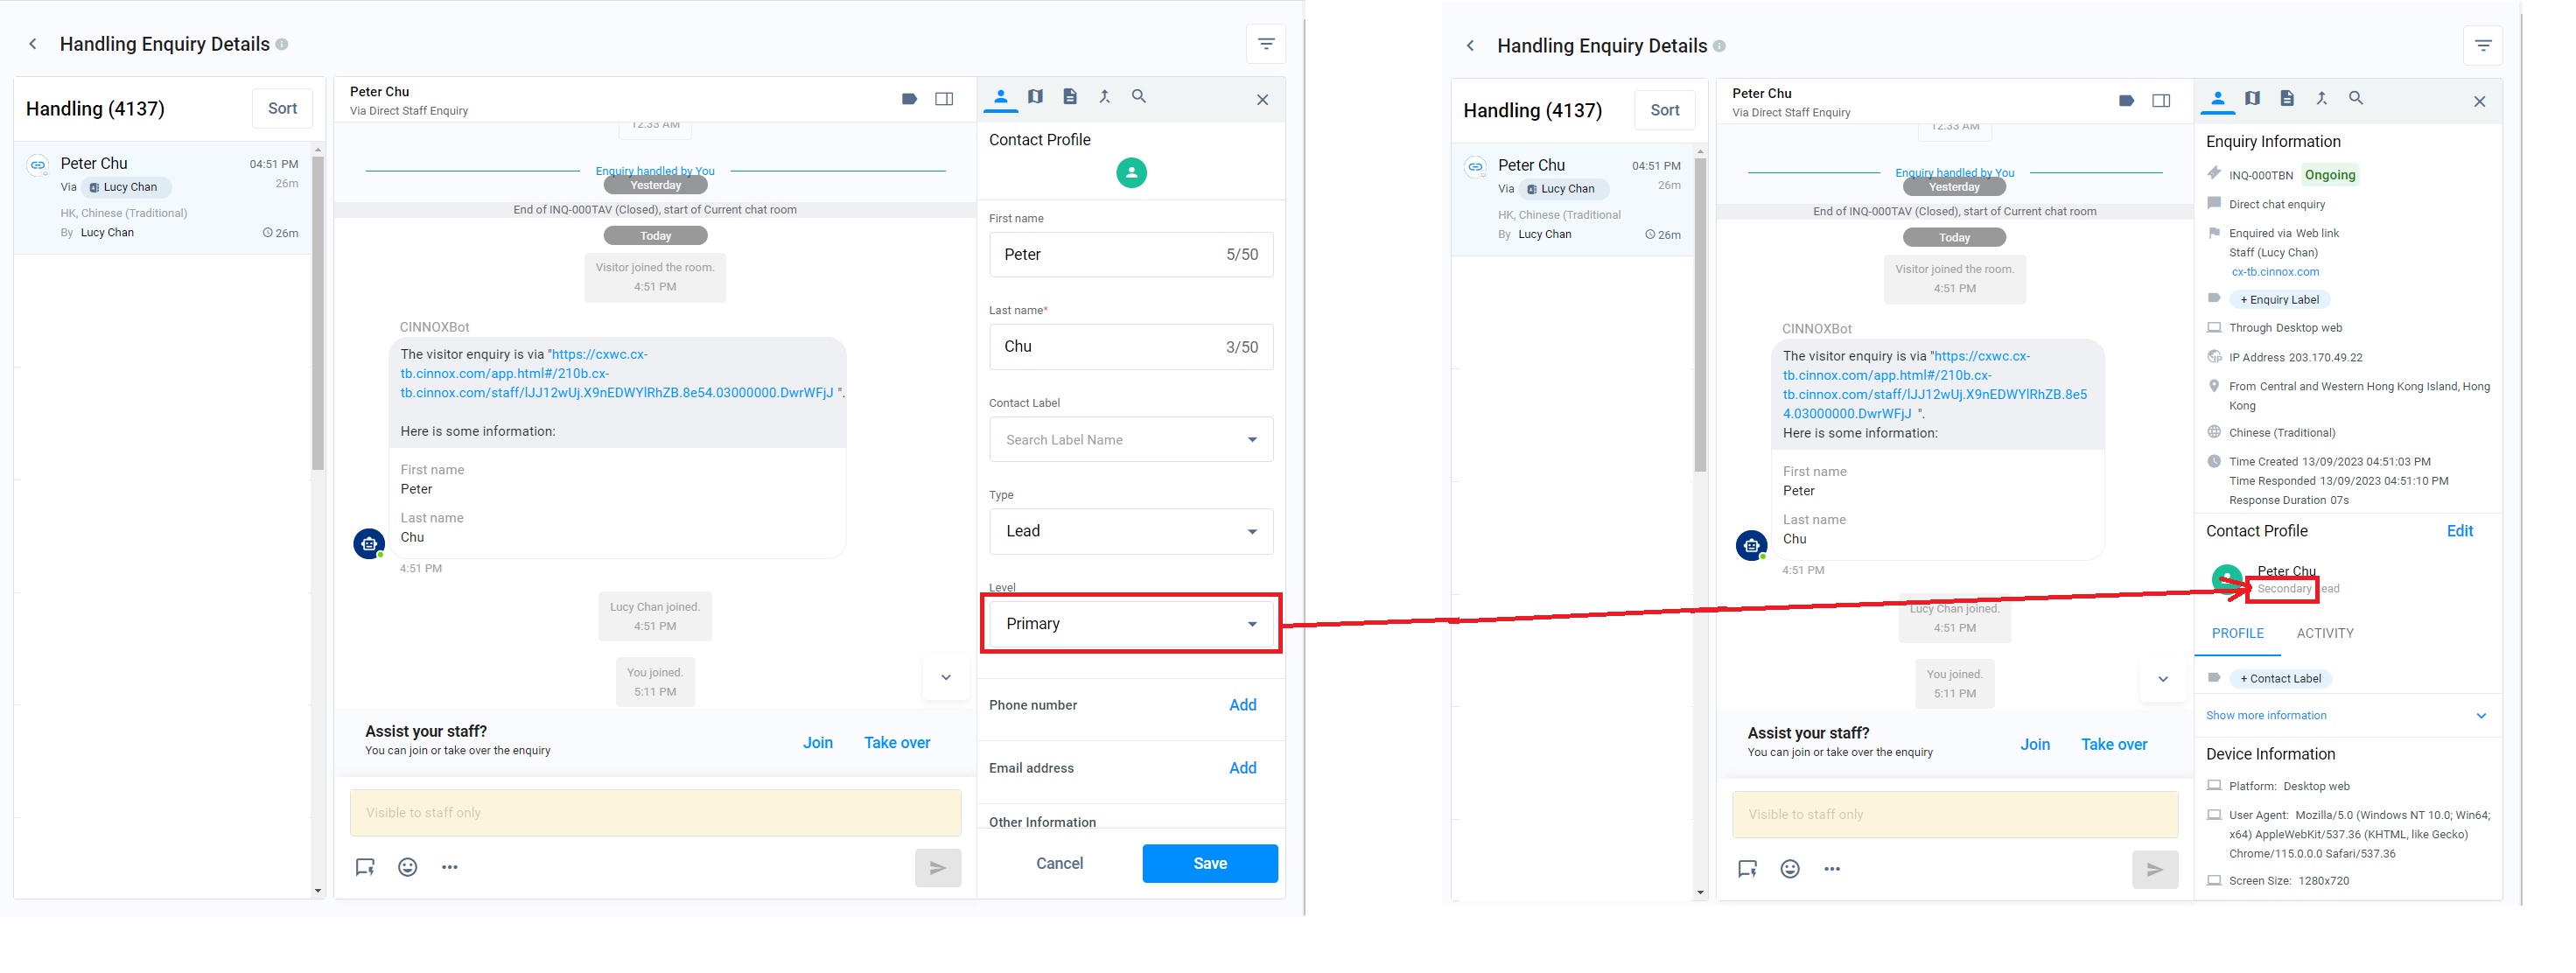
Task: Click the merge icon above Contact Profile form
Action: click(1104, 97)
